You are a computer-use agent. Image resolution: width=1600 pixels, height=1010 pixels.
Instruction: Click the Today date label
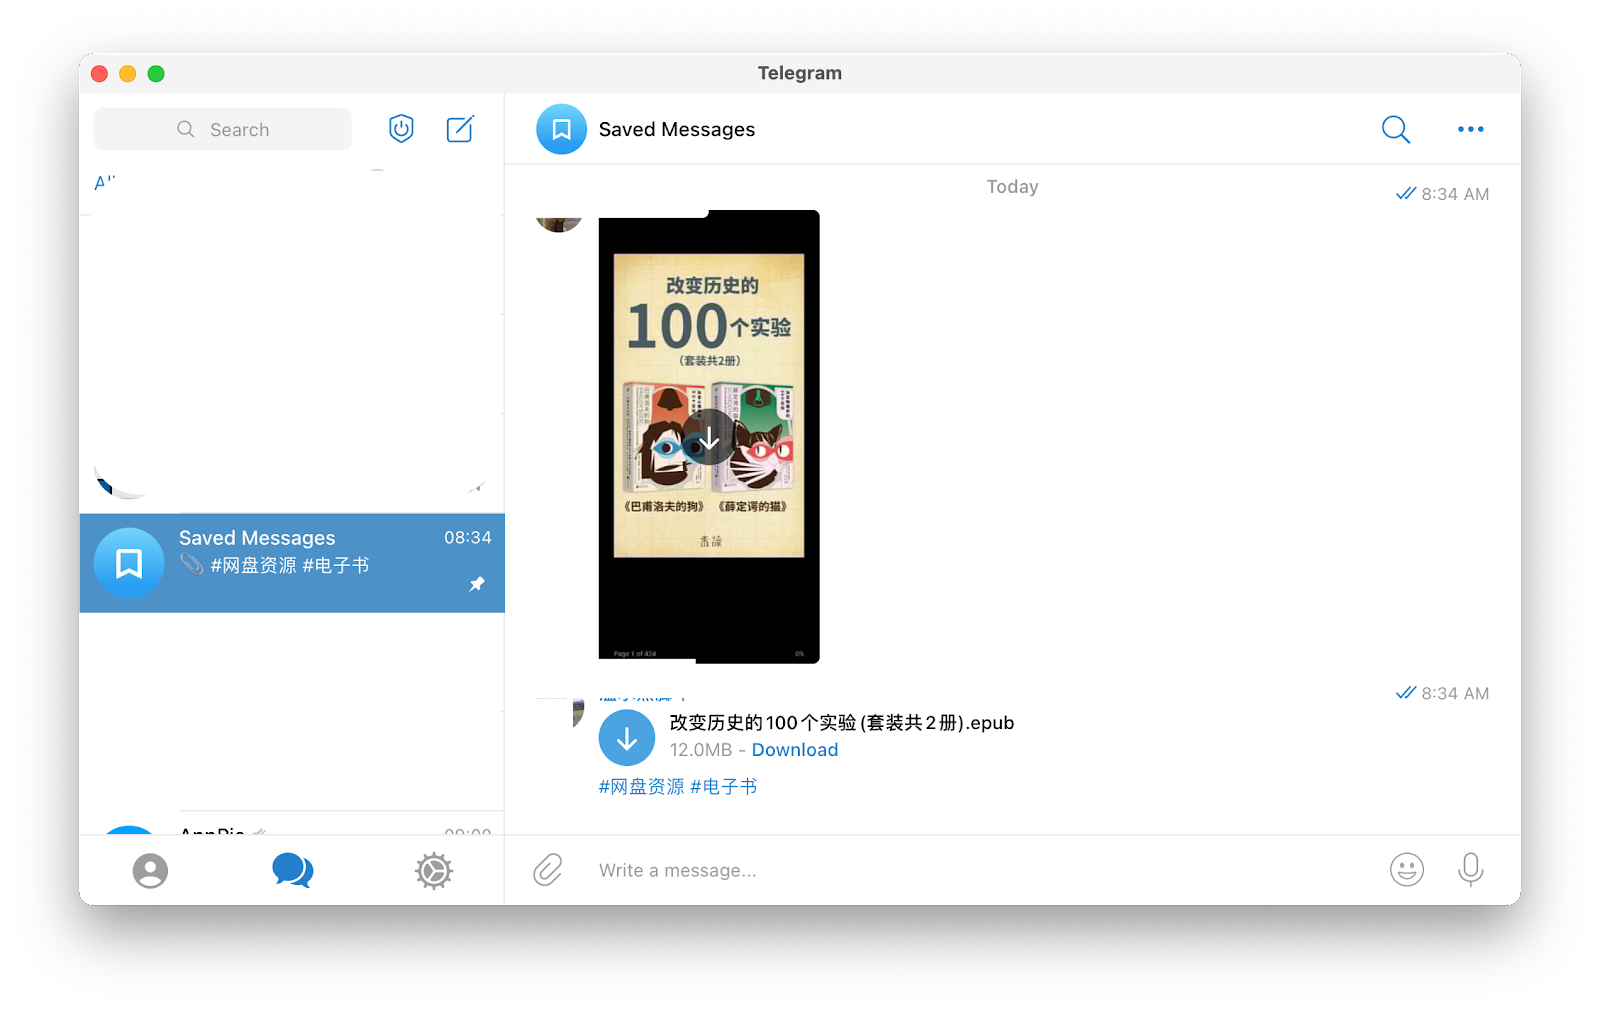pyautogui.click(x=1012, y=187)
